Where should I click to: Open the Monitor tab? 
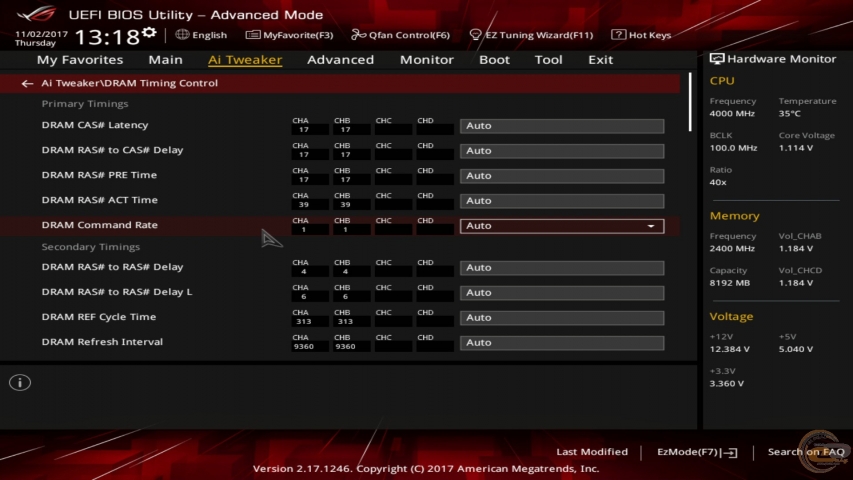[426, 59]
